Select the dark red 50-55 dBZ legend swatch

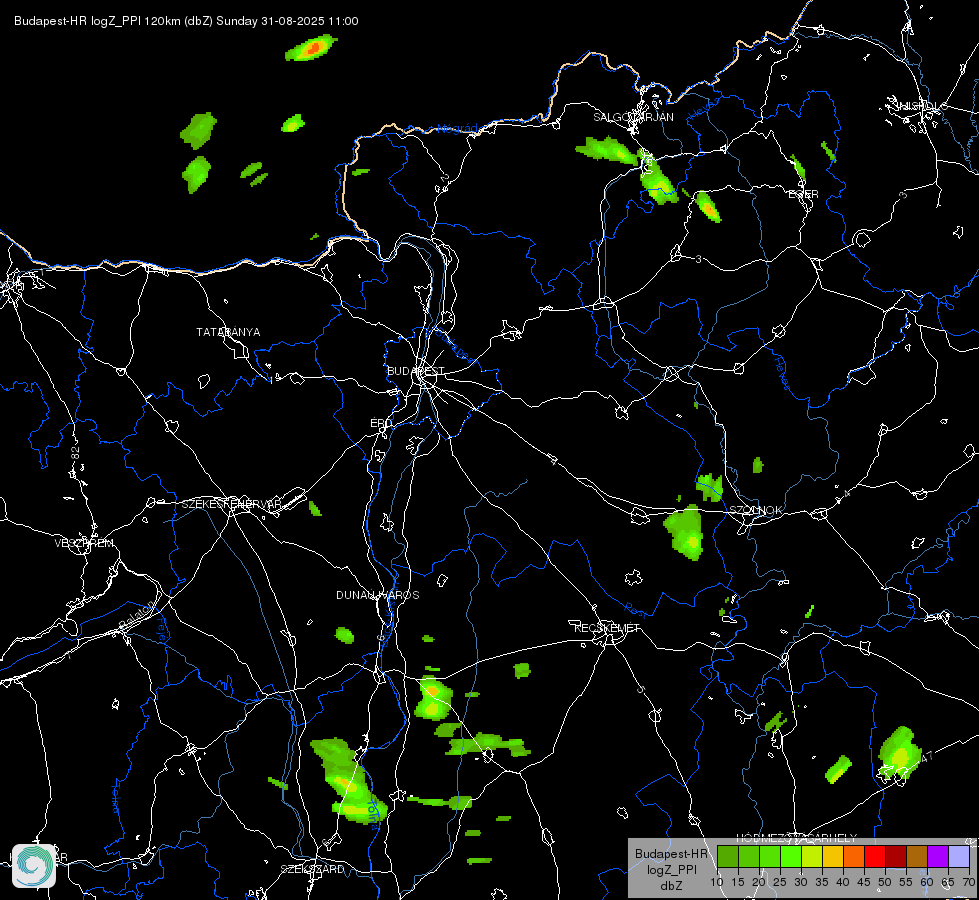click(896, 856)
